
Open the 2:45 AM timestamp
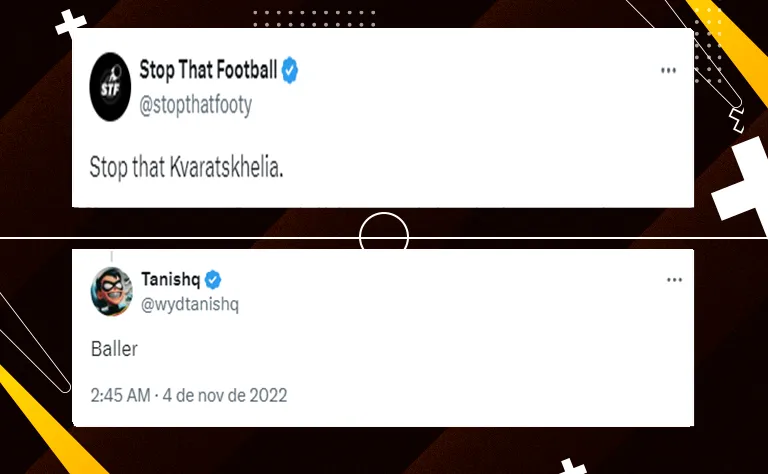click(x=120, y=395)
